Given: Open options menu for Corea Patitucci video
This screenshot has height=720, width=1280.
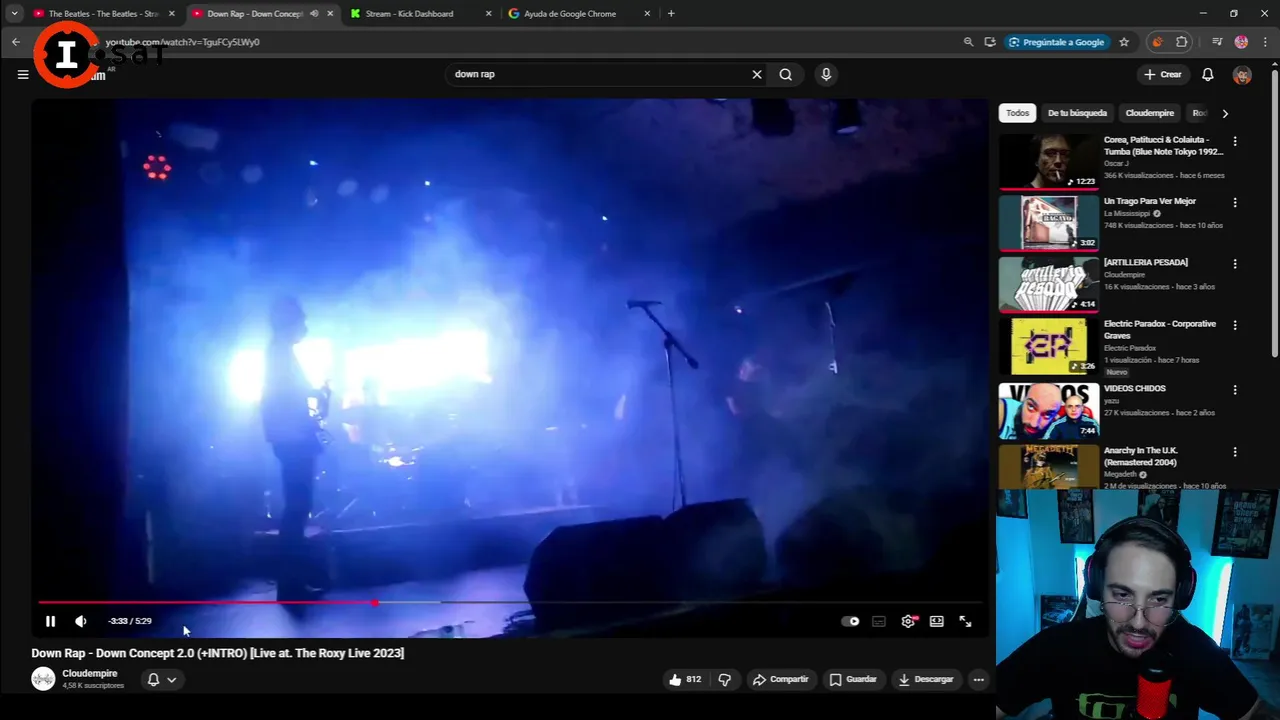Looking at the screenshot, I should pyautogui.click(x=1235, y=142).
